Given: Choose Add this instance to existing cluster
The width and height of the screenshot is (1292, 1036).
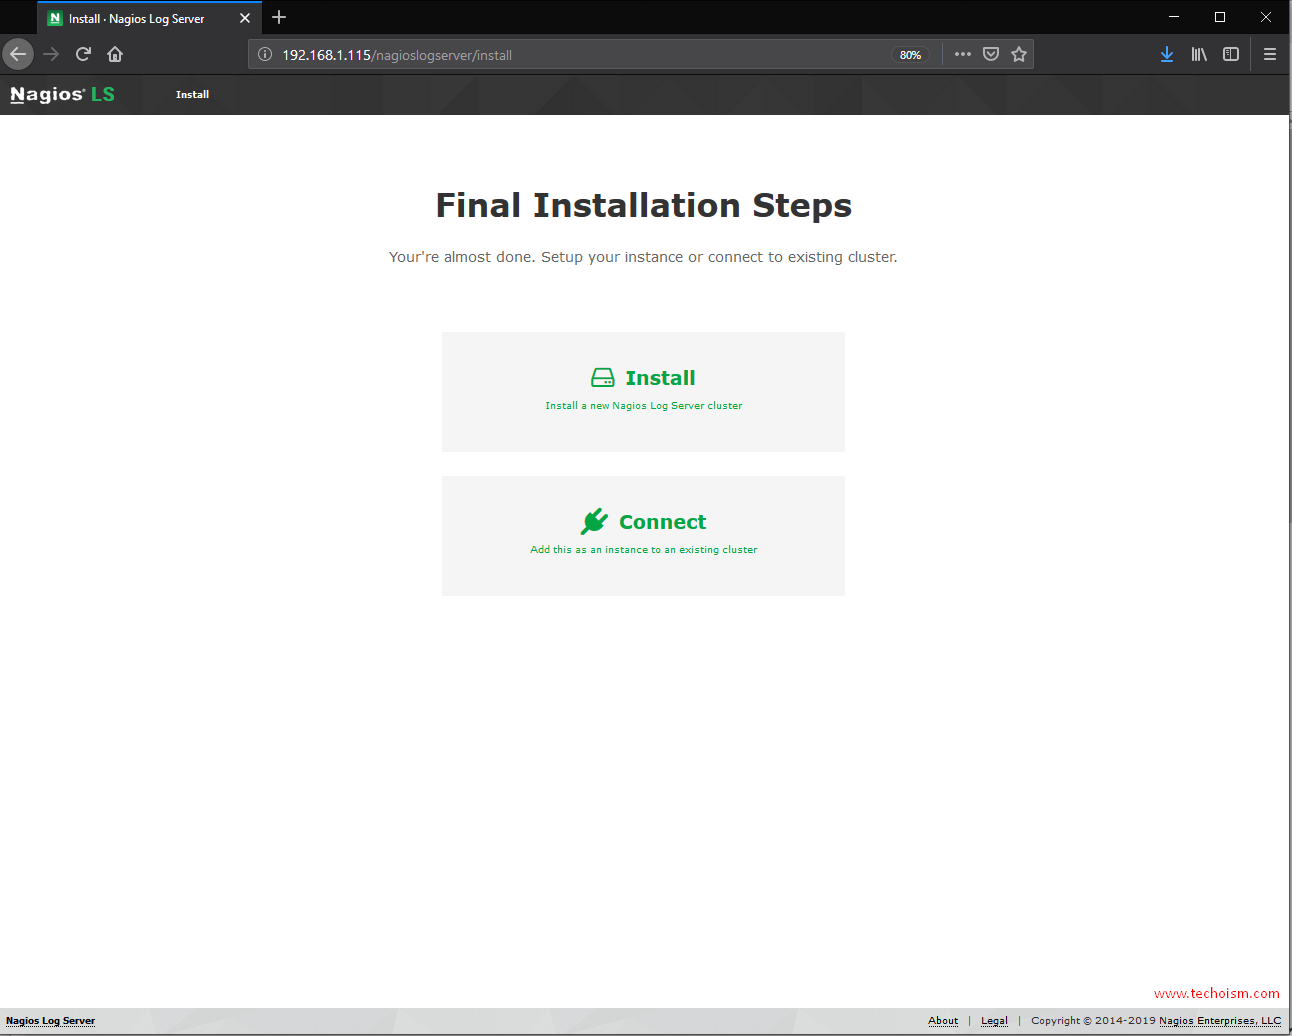Looking at the screenshot, I should click(x=643, y=536).
